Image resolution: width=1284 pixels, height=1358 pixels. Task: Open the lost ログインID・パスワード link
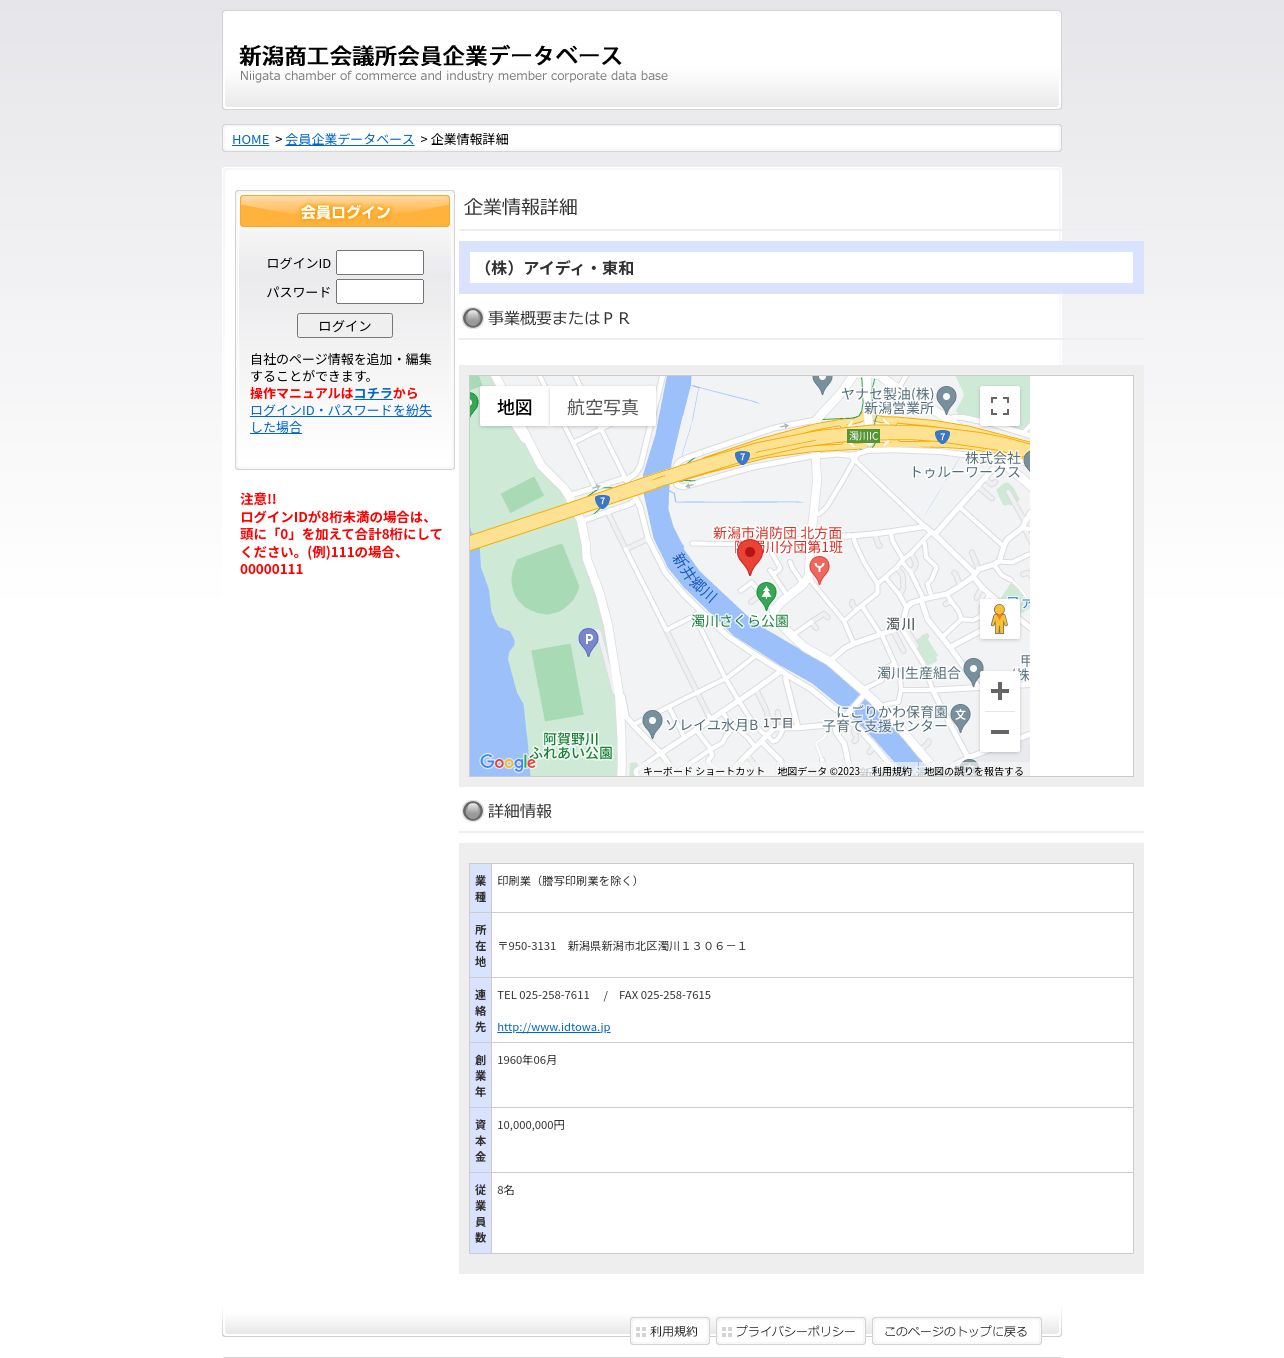tap(341, 419)
